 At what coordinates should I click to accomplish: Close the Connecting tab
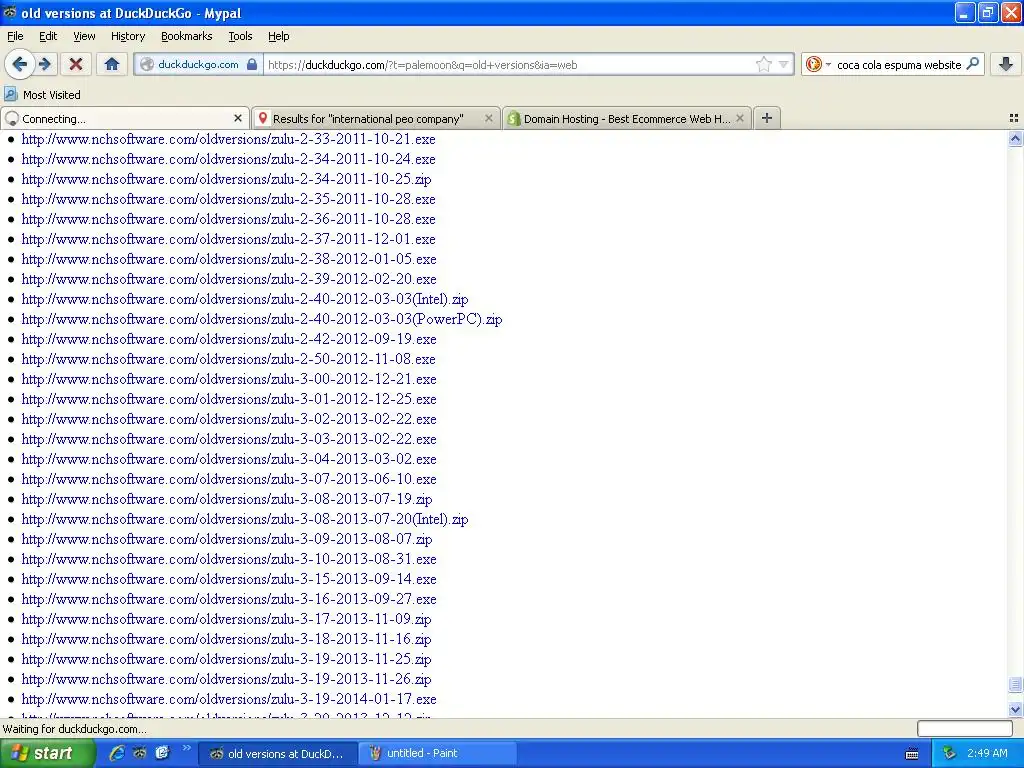pyautogui.click(x=238, y=118)
